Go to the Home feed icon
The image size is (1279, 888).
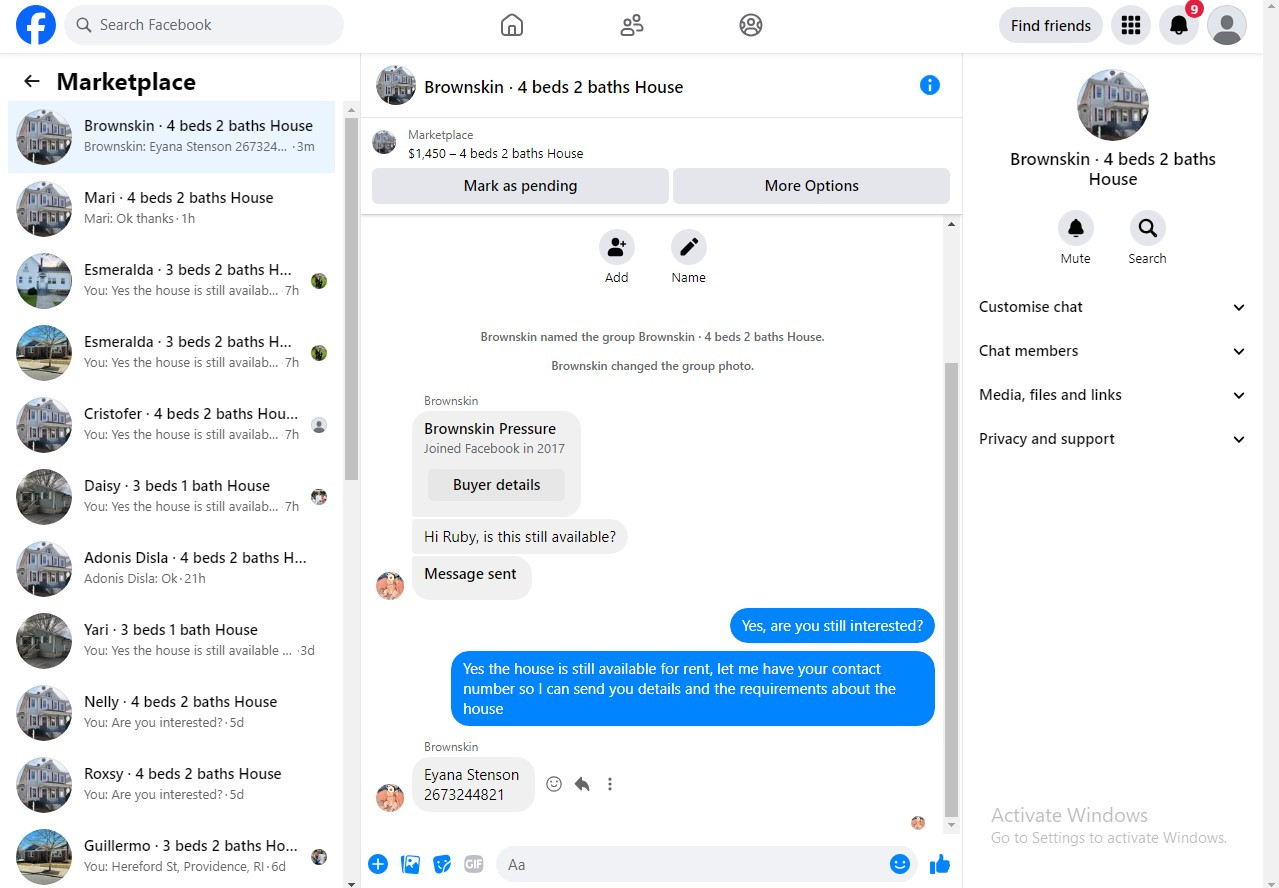pos(512,25)
